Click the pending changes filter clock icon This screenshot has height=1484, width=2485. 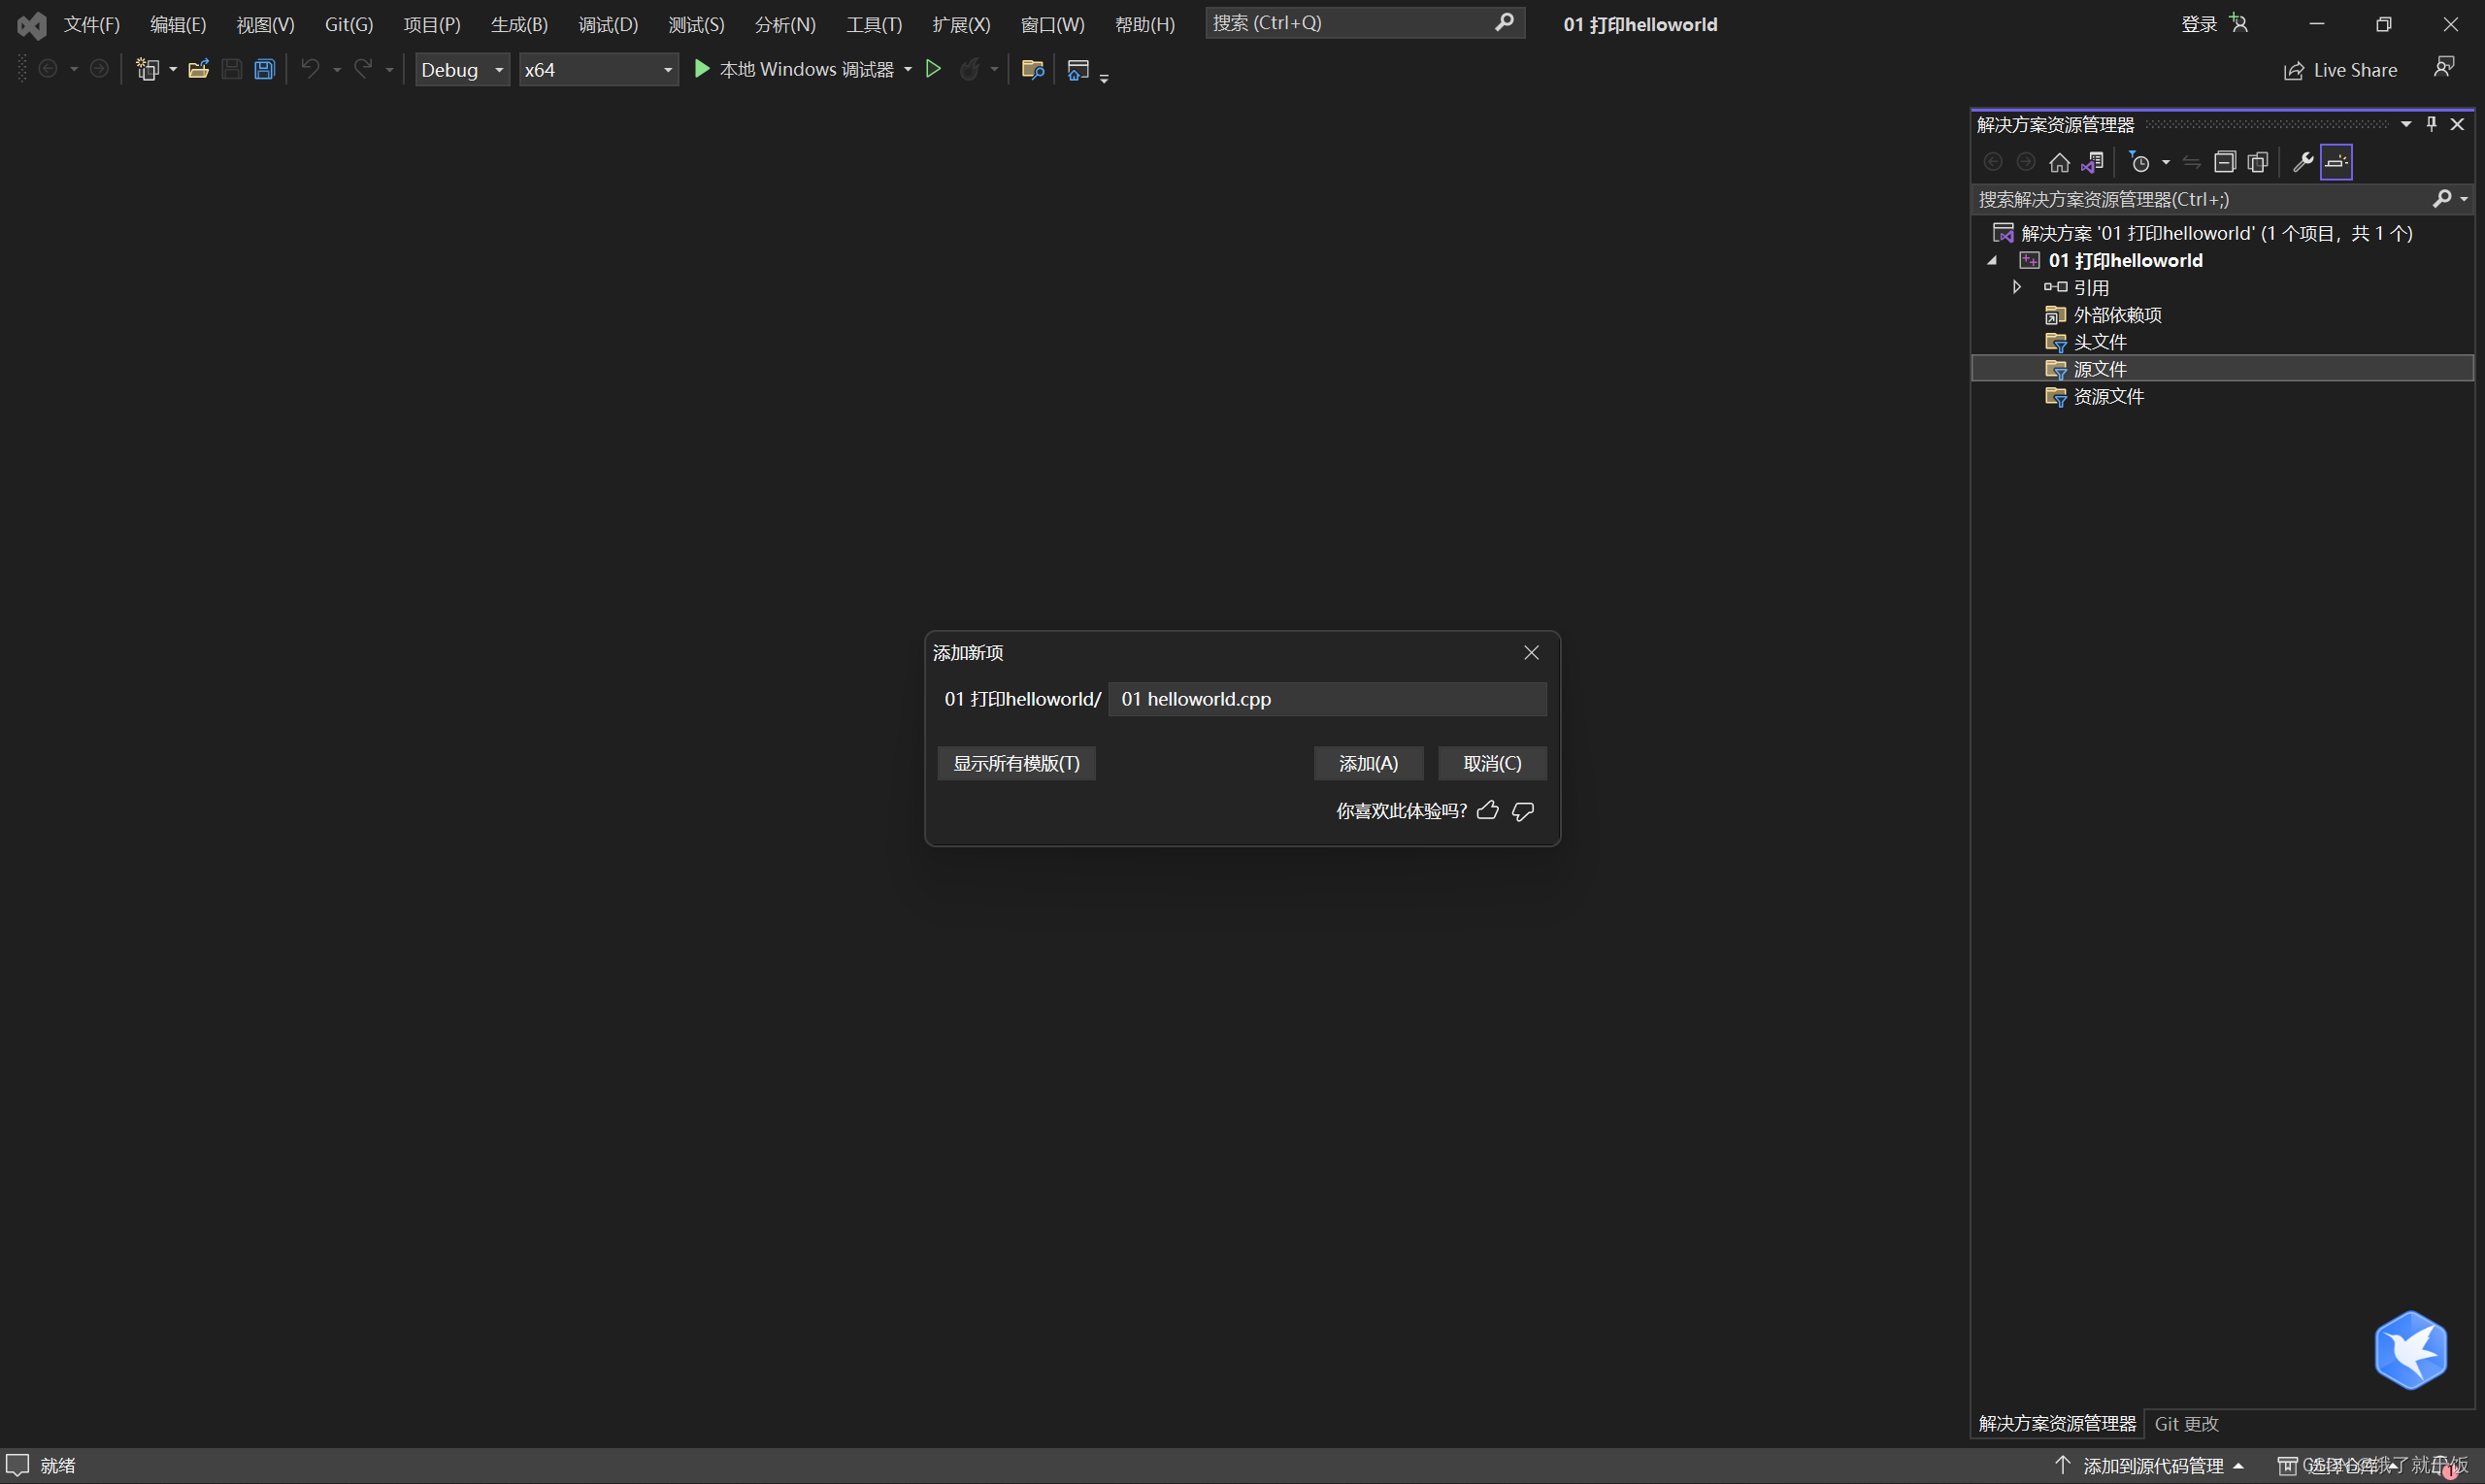pos(2139,162)
